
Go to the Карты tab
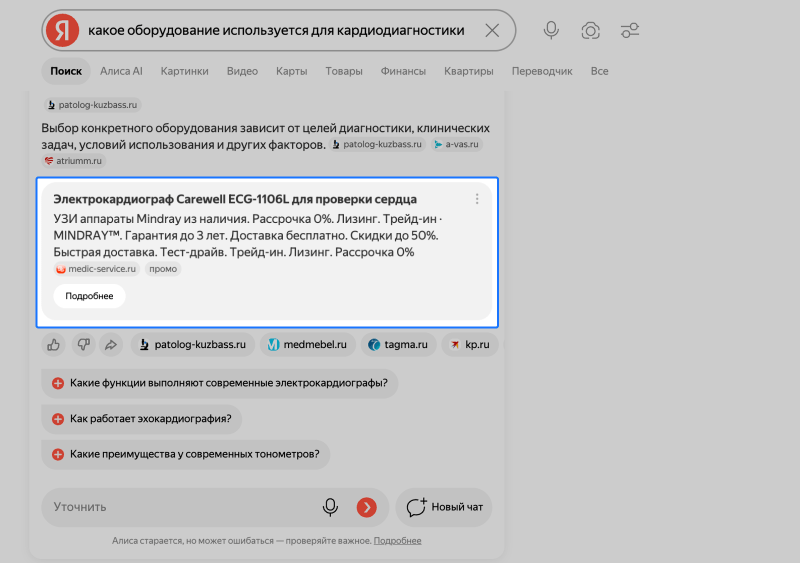pyautogui.click(x=291, y=71)
